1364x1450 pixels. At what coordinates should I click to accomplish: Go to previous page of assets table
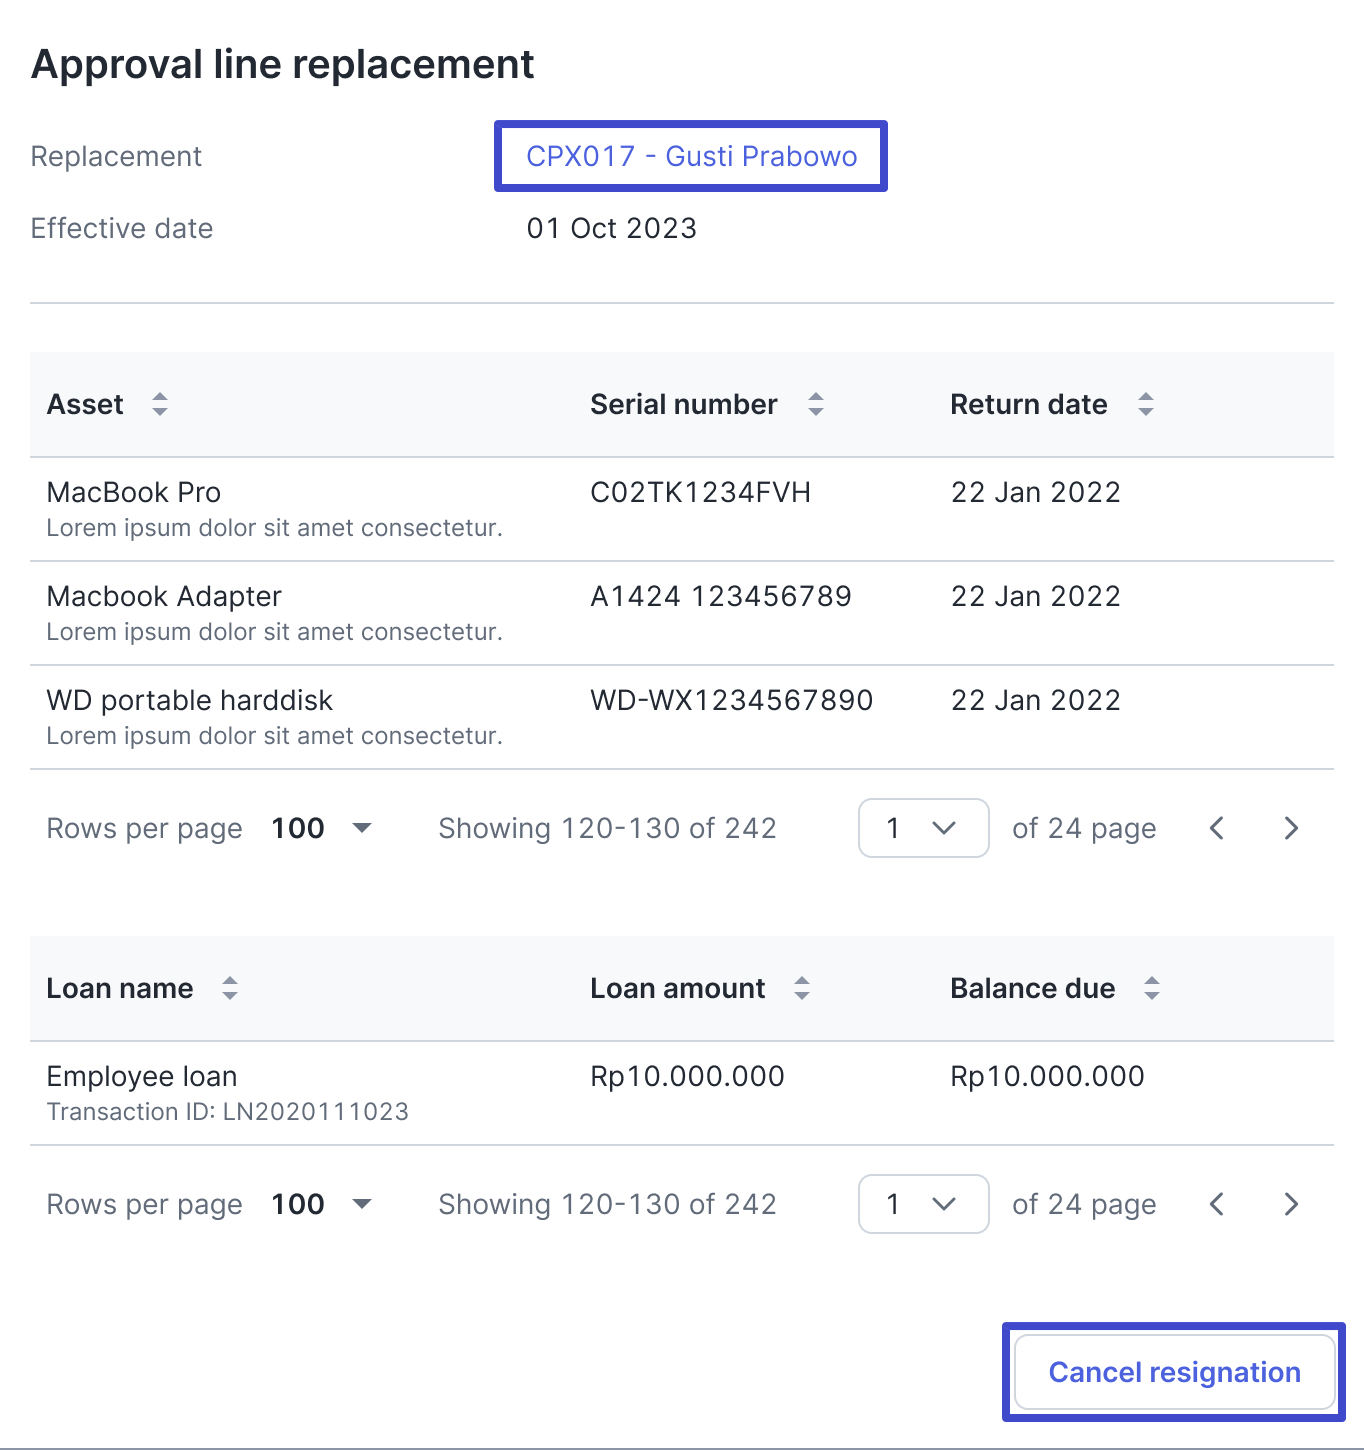[x=1217, y=828]
